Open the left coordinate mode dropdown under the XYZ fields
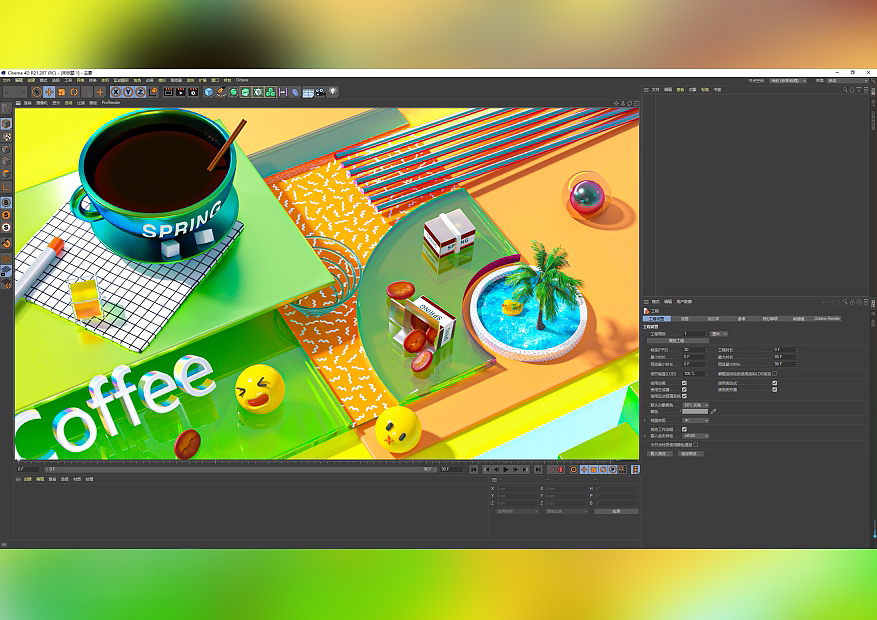Image resolution: width=877 pixels, height=620 pixels. [516, 511]
